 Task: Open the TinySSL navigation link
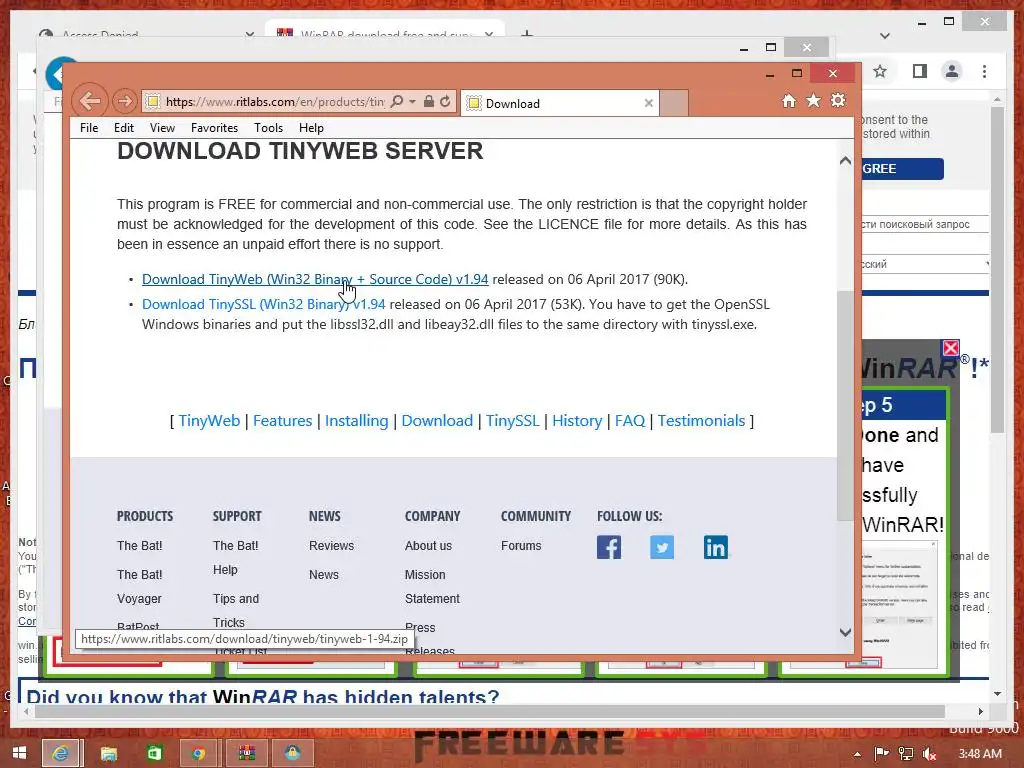513,421
